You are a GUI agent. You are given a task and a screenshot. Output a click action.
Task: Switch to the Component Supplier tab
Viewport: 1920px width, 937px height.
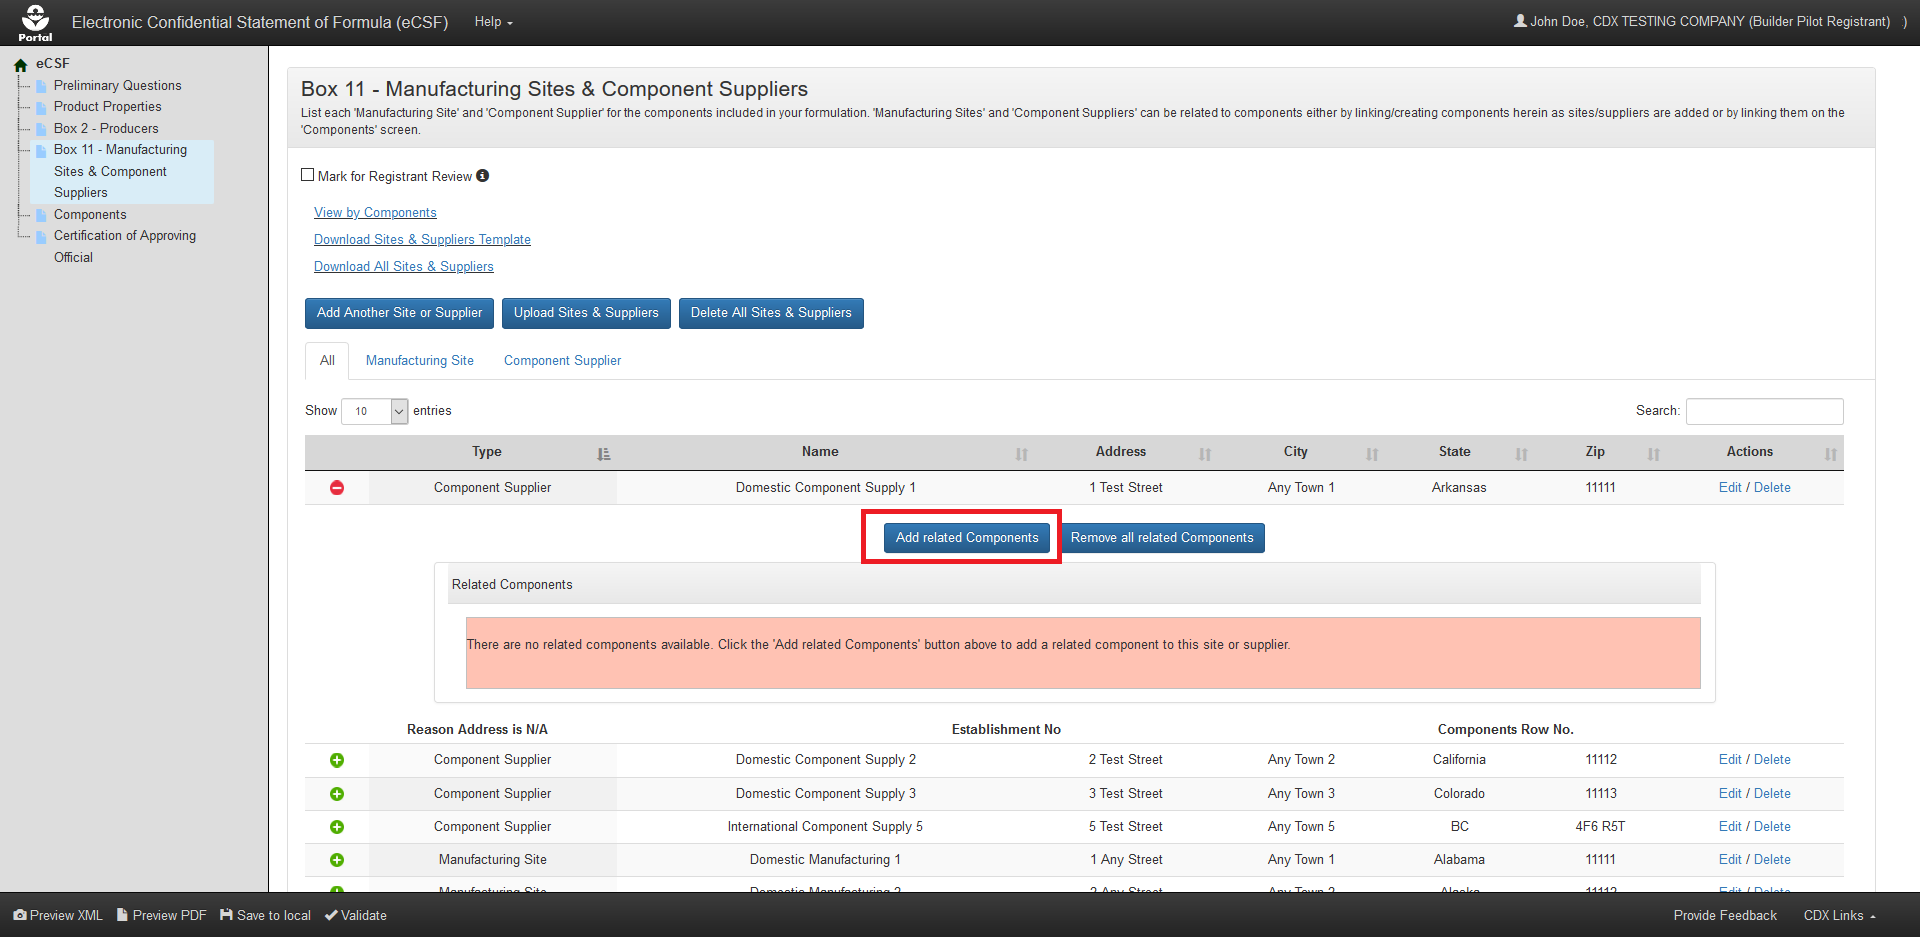(x=562, y=361)
